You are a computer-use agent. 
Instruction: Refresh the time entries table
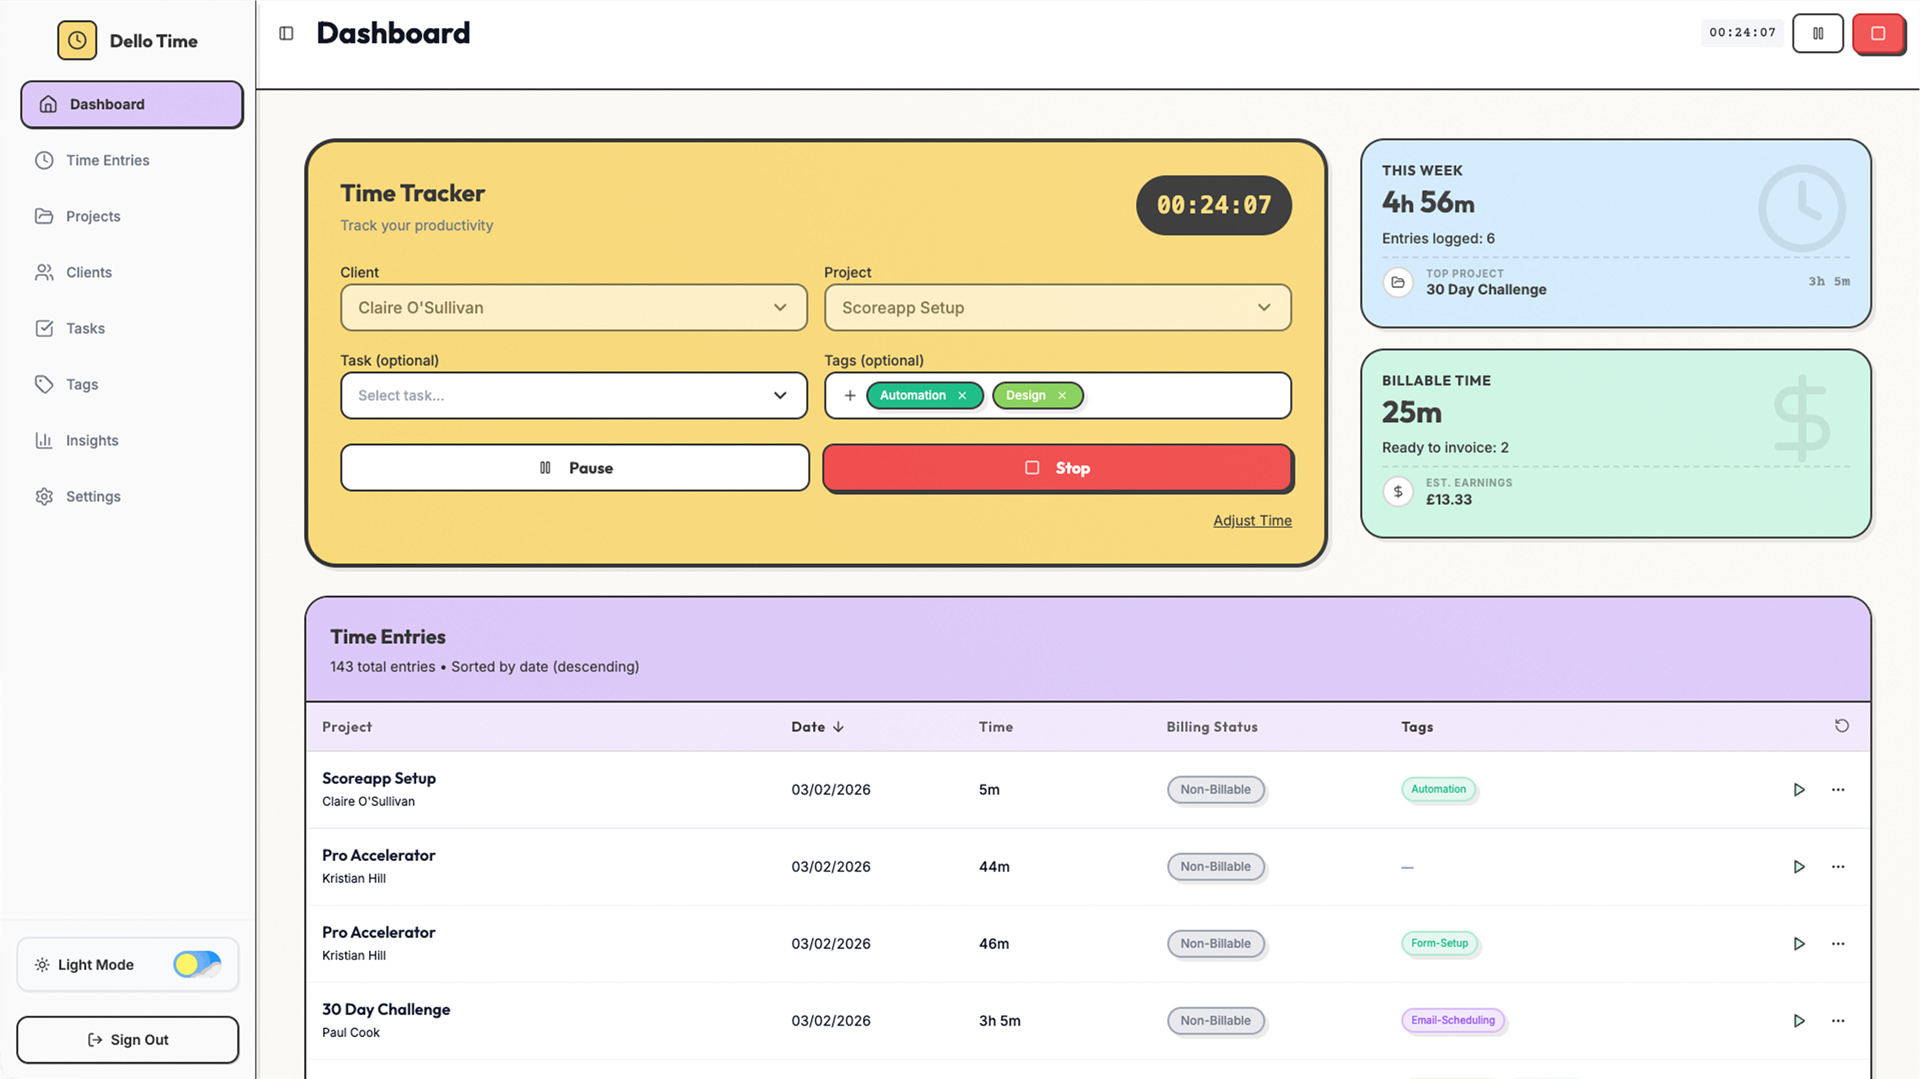(1841, 726)
